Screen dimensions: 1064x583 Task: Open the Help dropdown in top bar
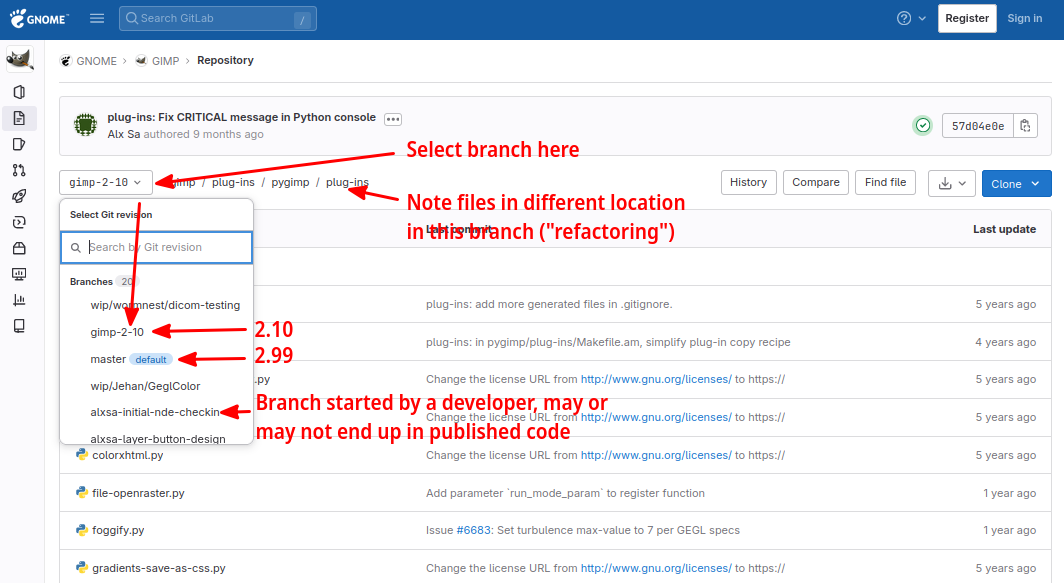click(911, 18)
